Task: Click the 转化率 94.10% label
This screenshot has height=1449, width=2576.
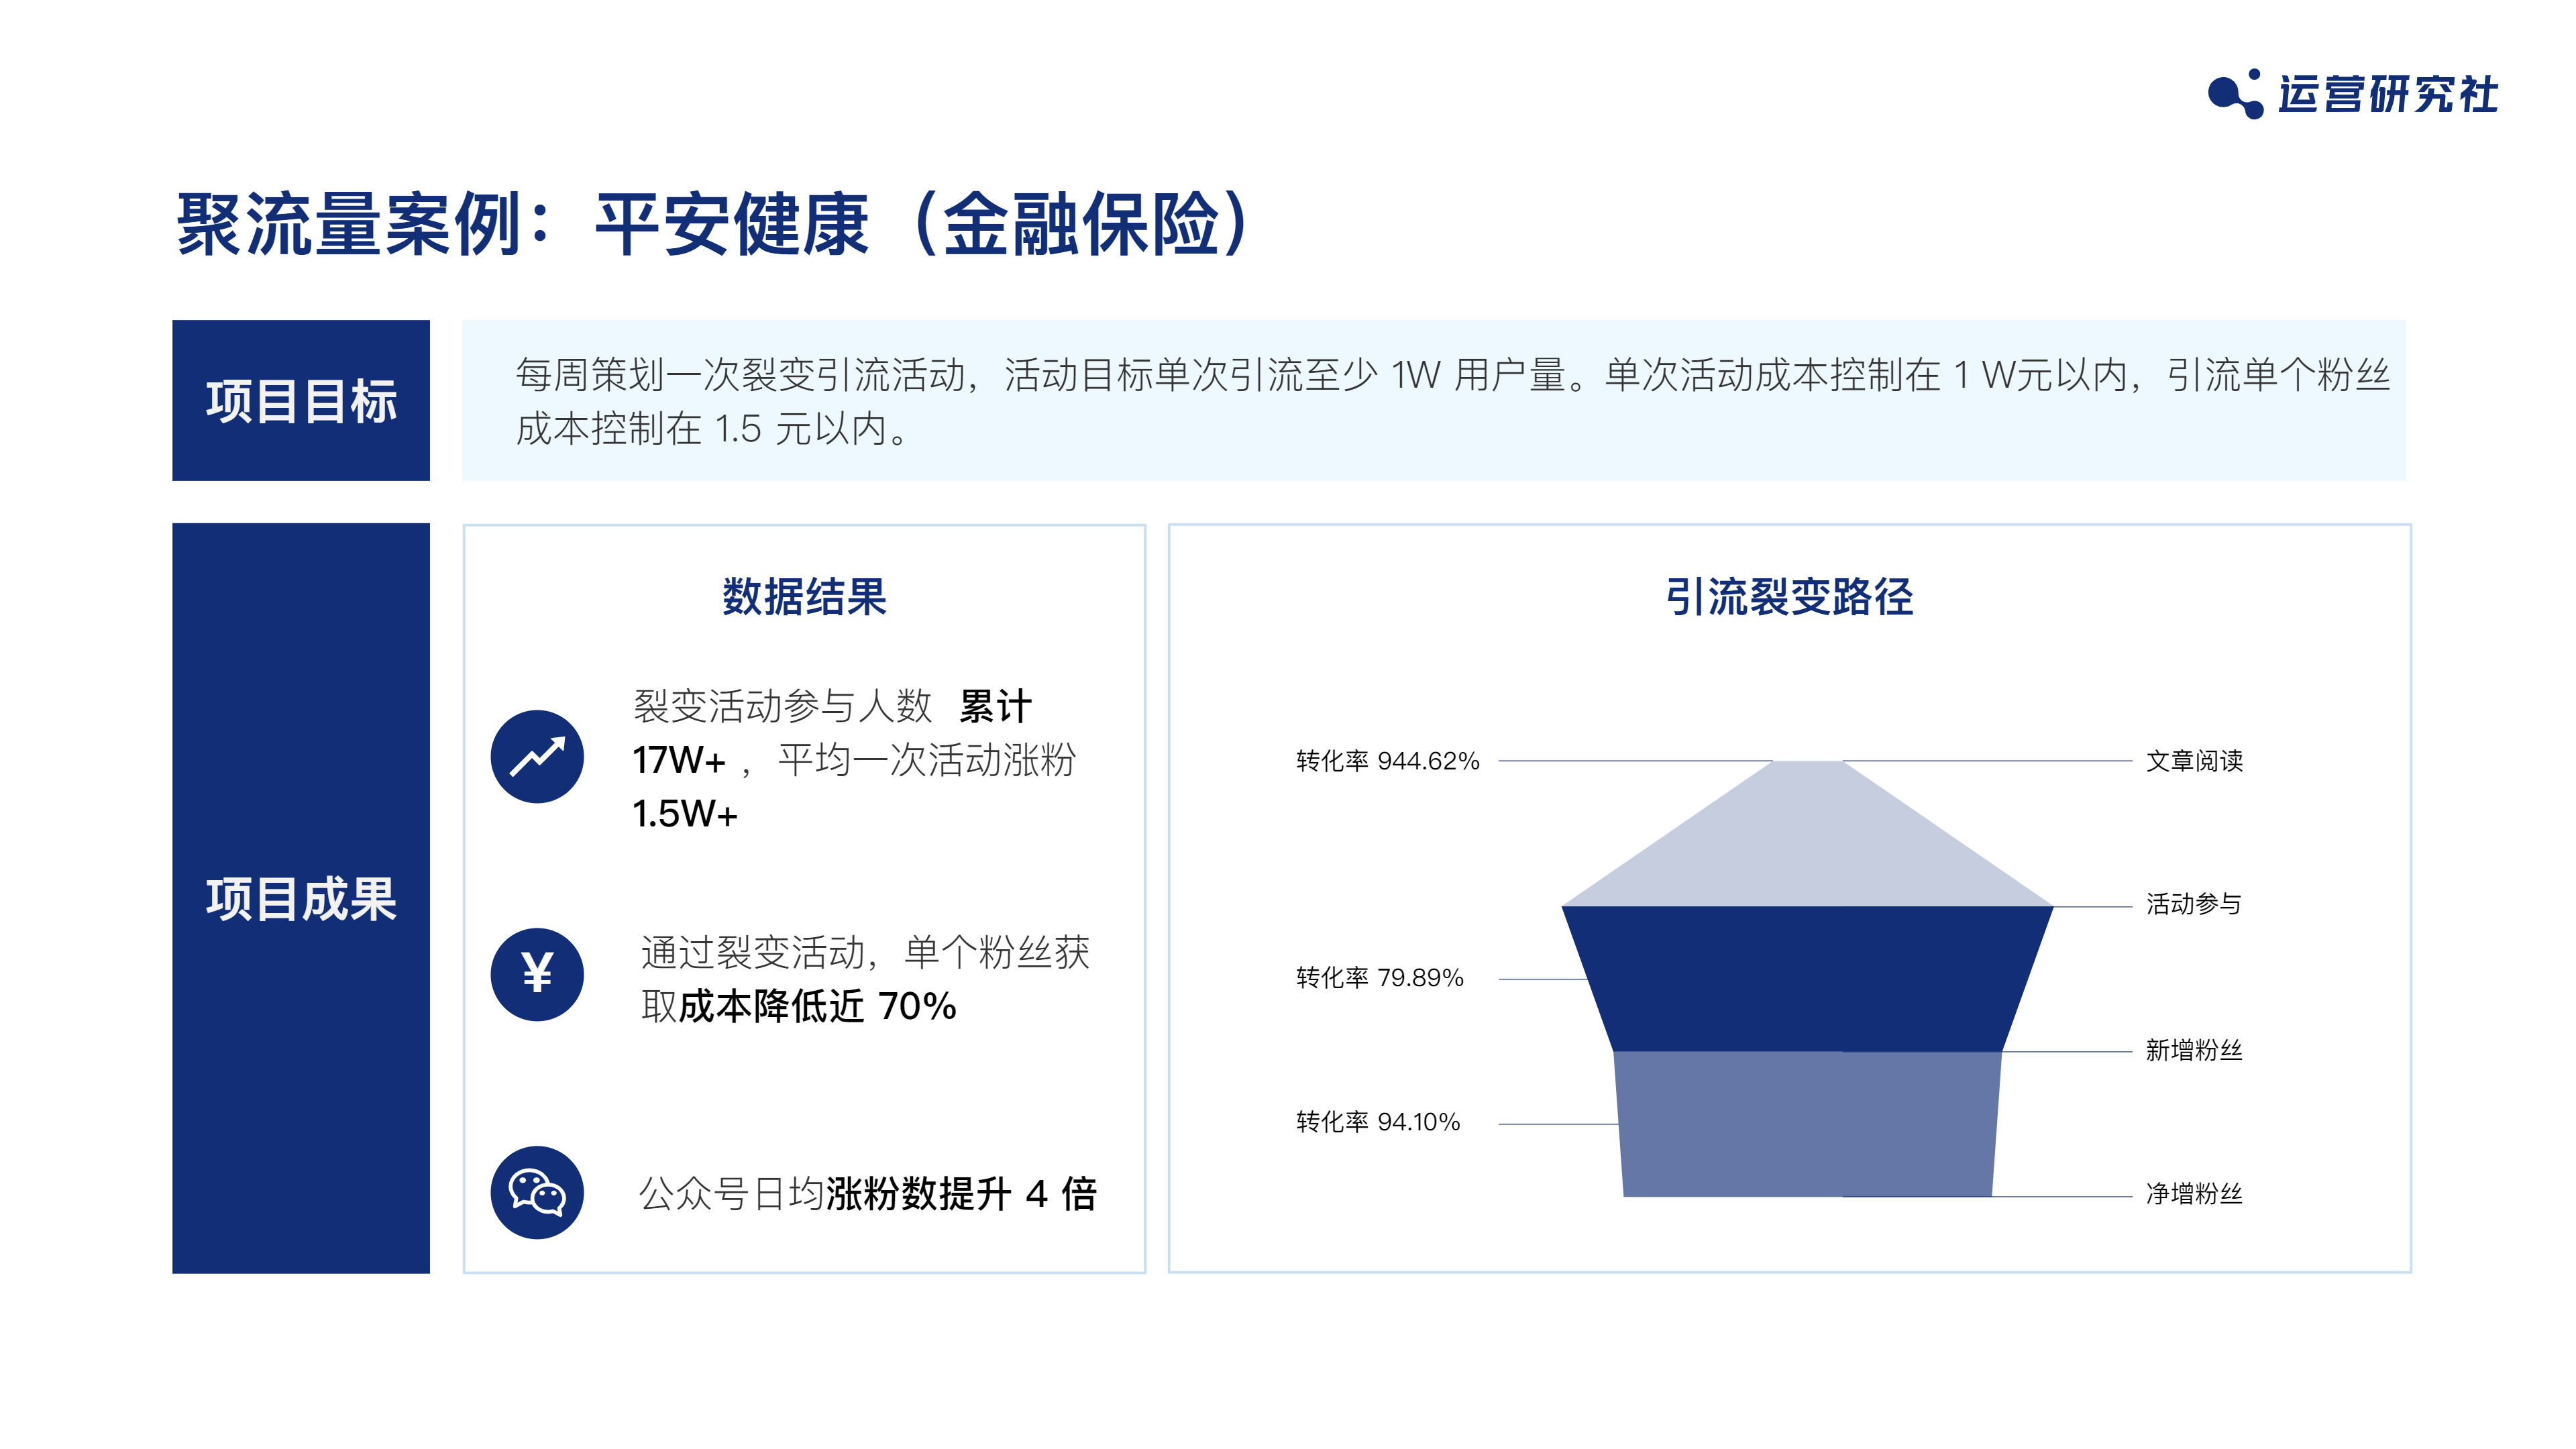Action: 1378,1122
